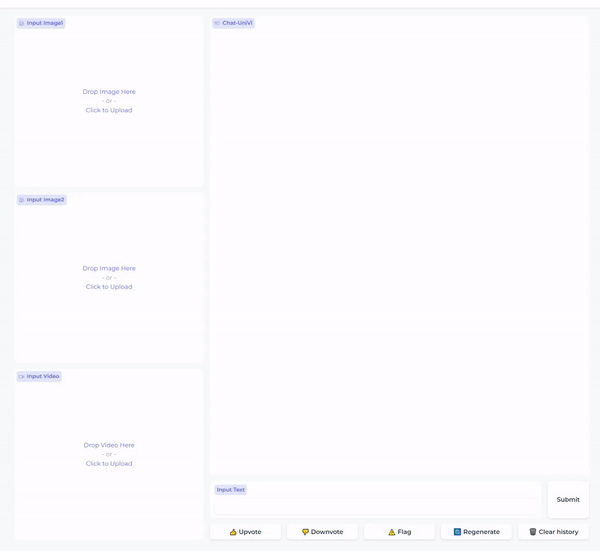Flag the current response
The image size is (600, 551).
(399, 532)
